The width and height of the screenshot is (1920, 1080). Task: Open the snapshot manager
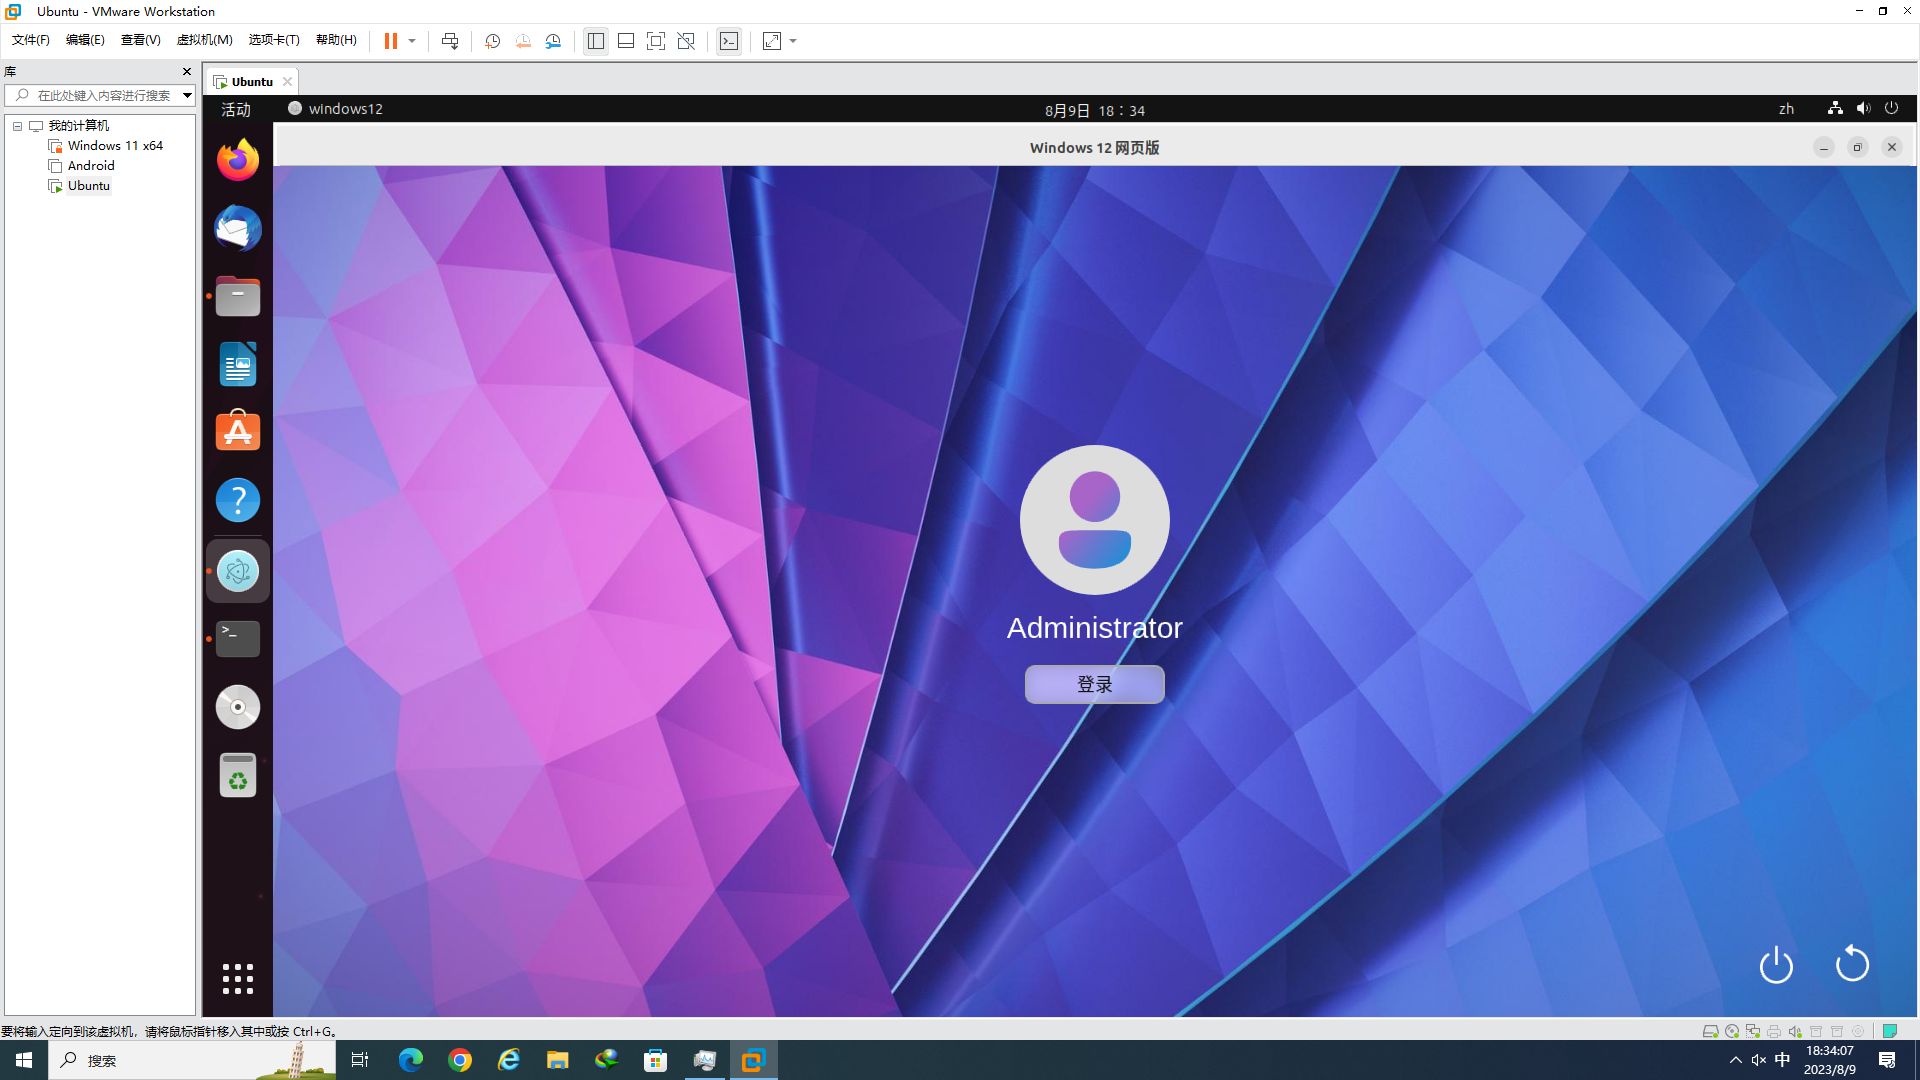[x=553, y=41]
